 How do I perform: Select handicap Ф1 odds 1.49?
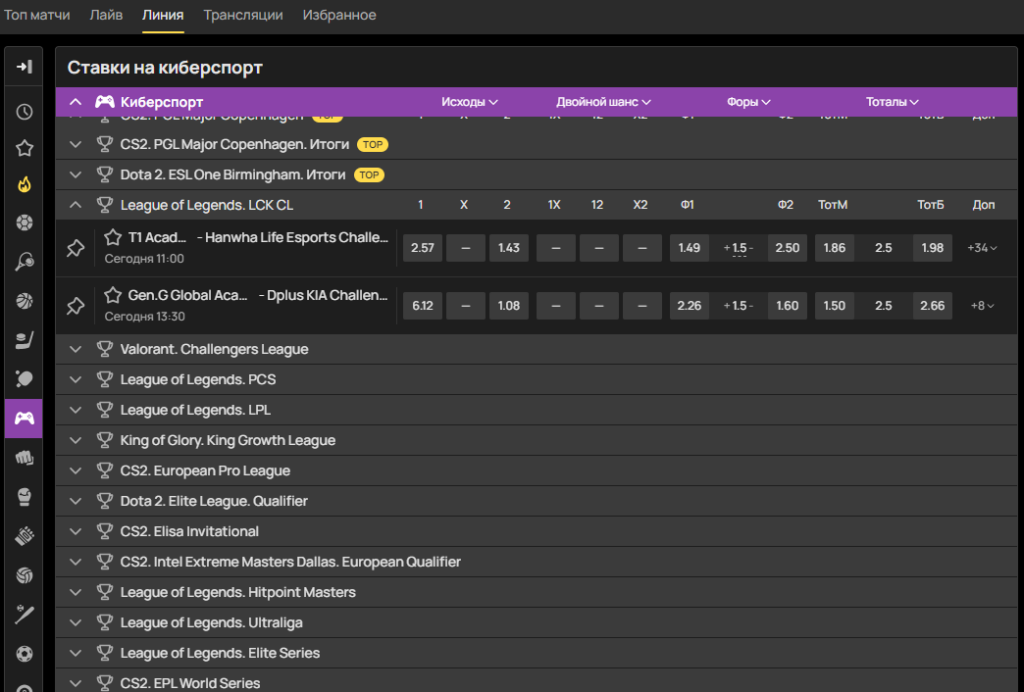pos(689,248)
